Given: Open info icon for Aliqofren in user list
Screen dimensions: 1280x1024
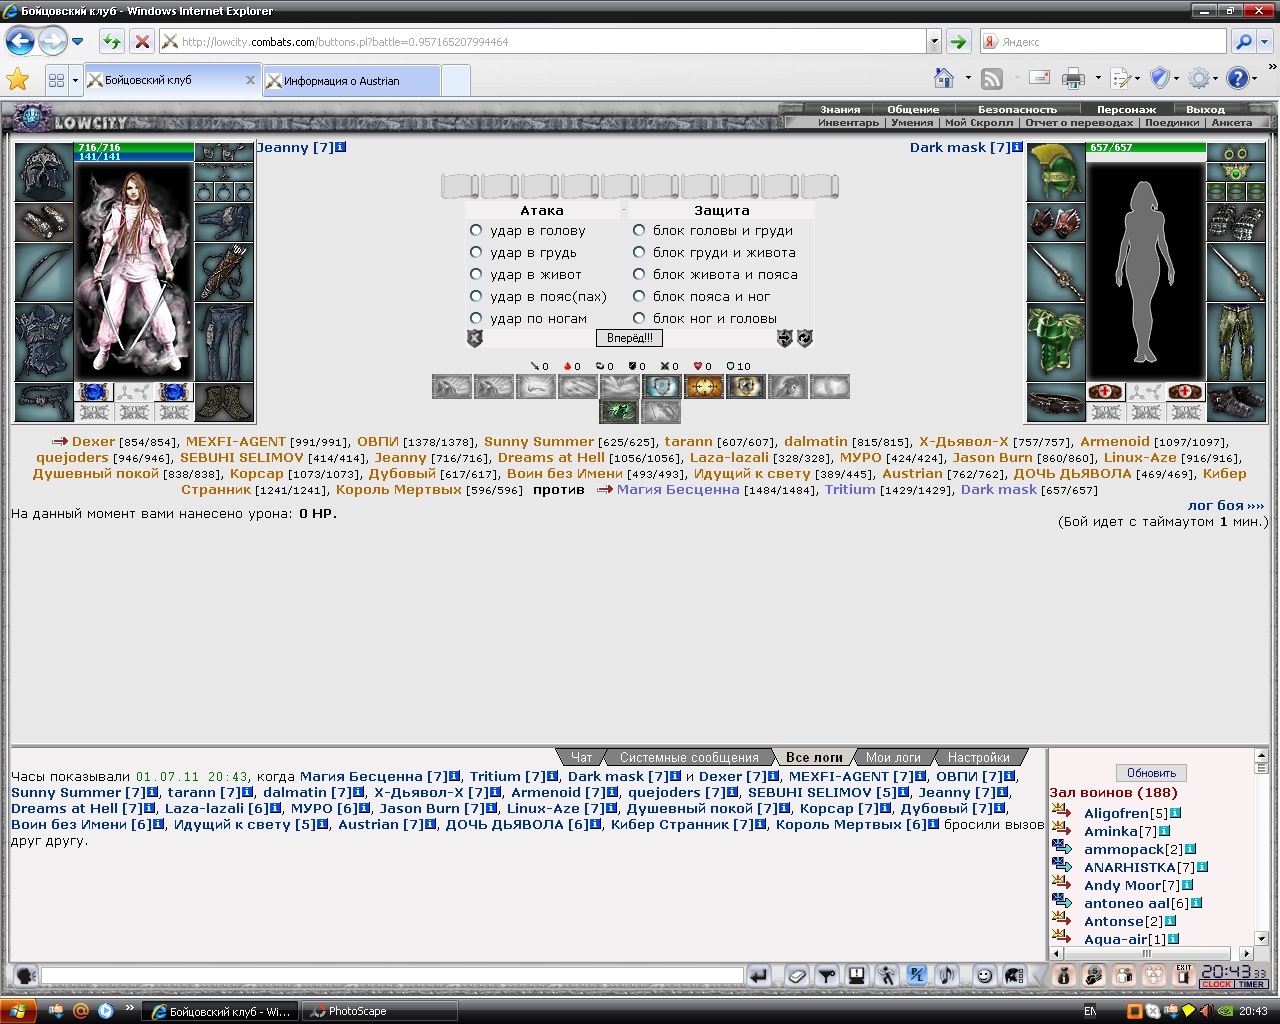Looking at the screenshot, I should tap(1176, 813).
